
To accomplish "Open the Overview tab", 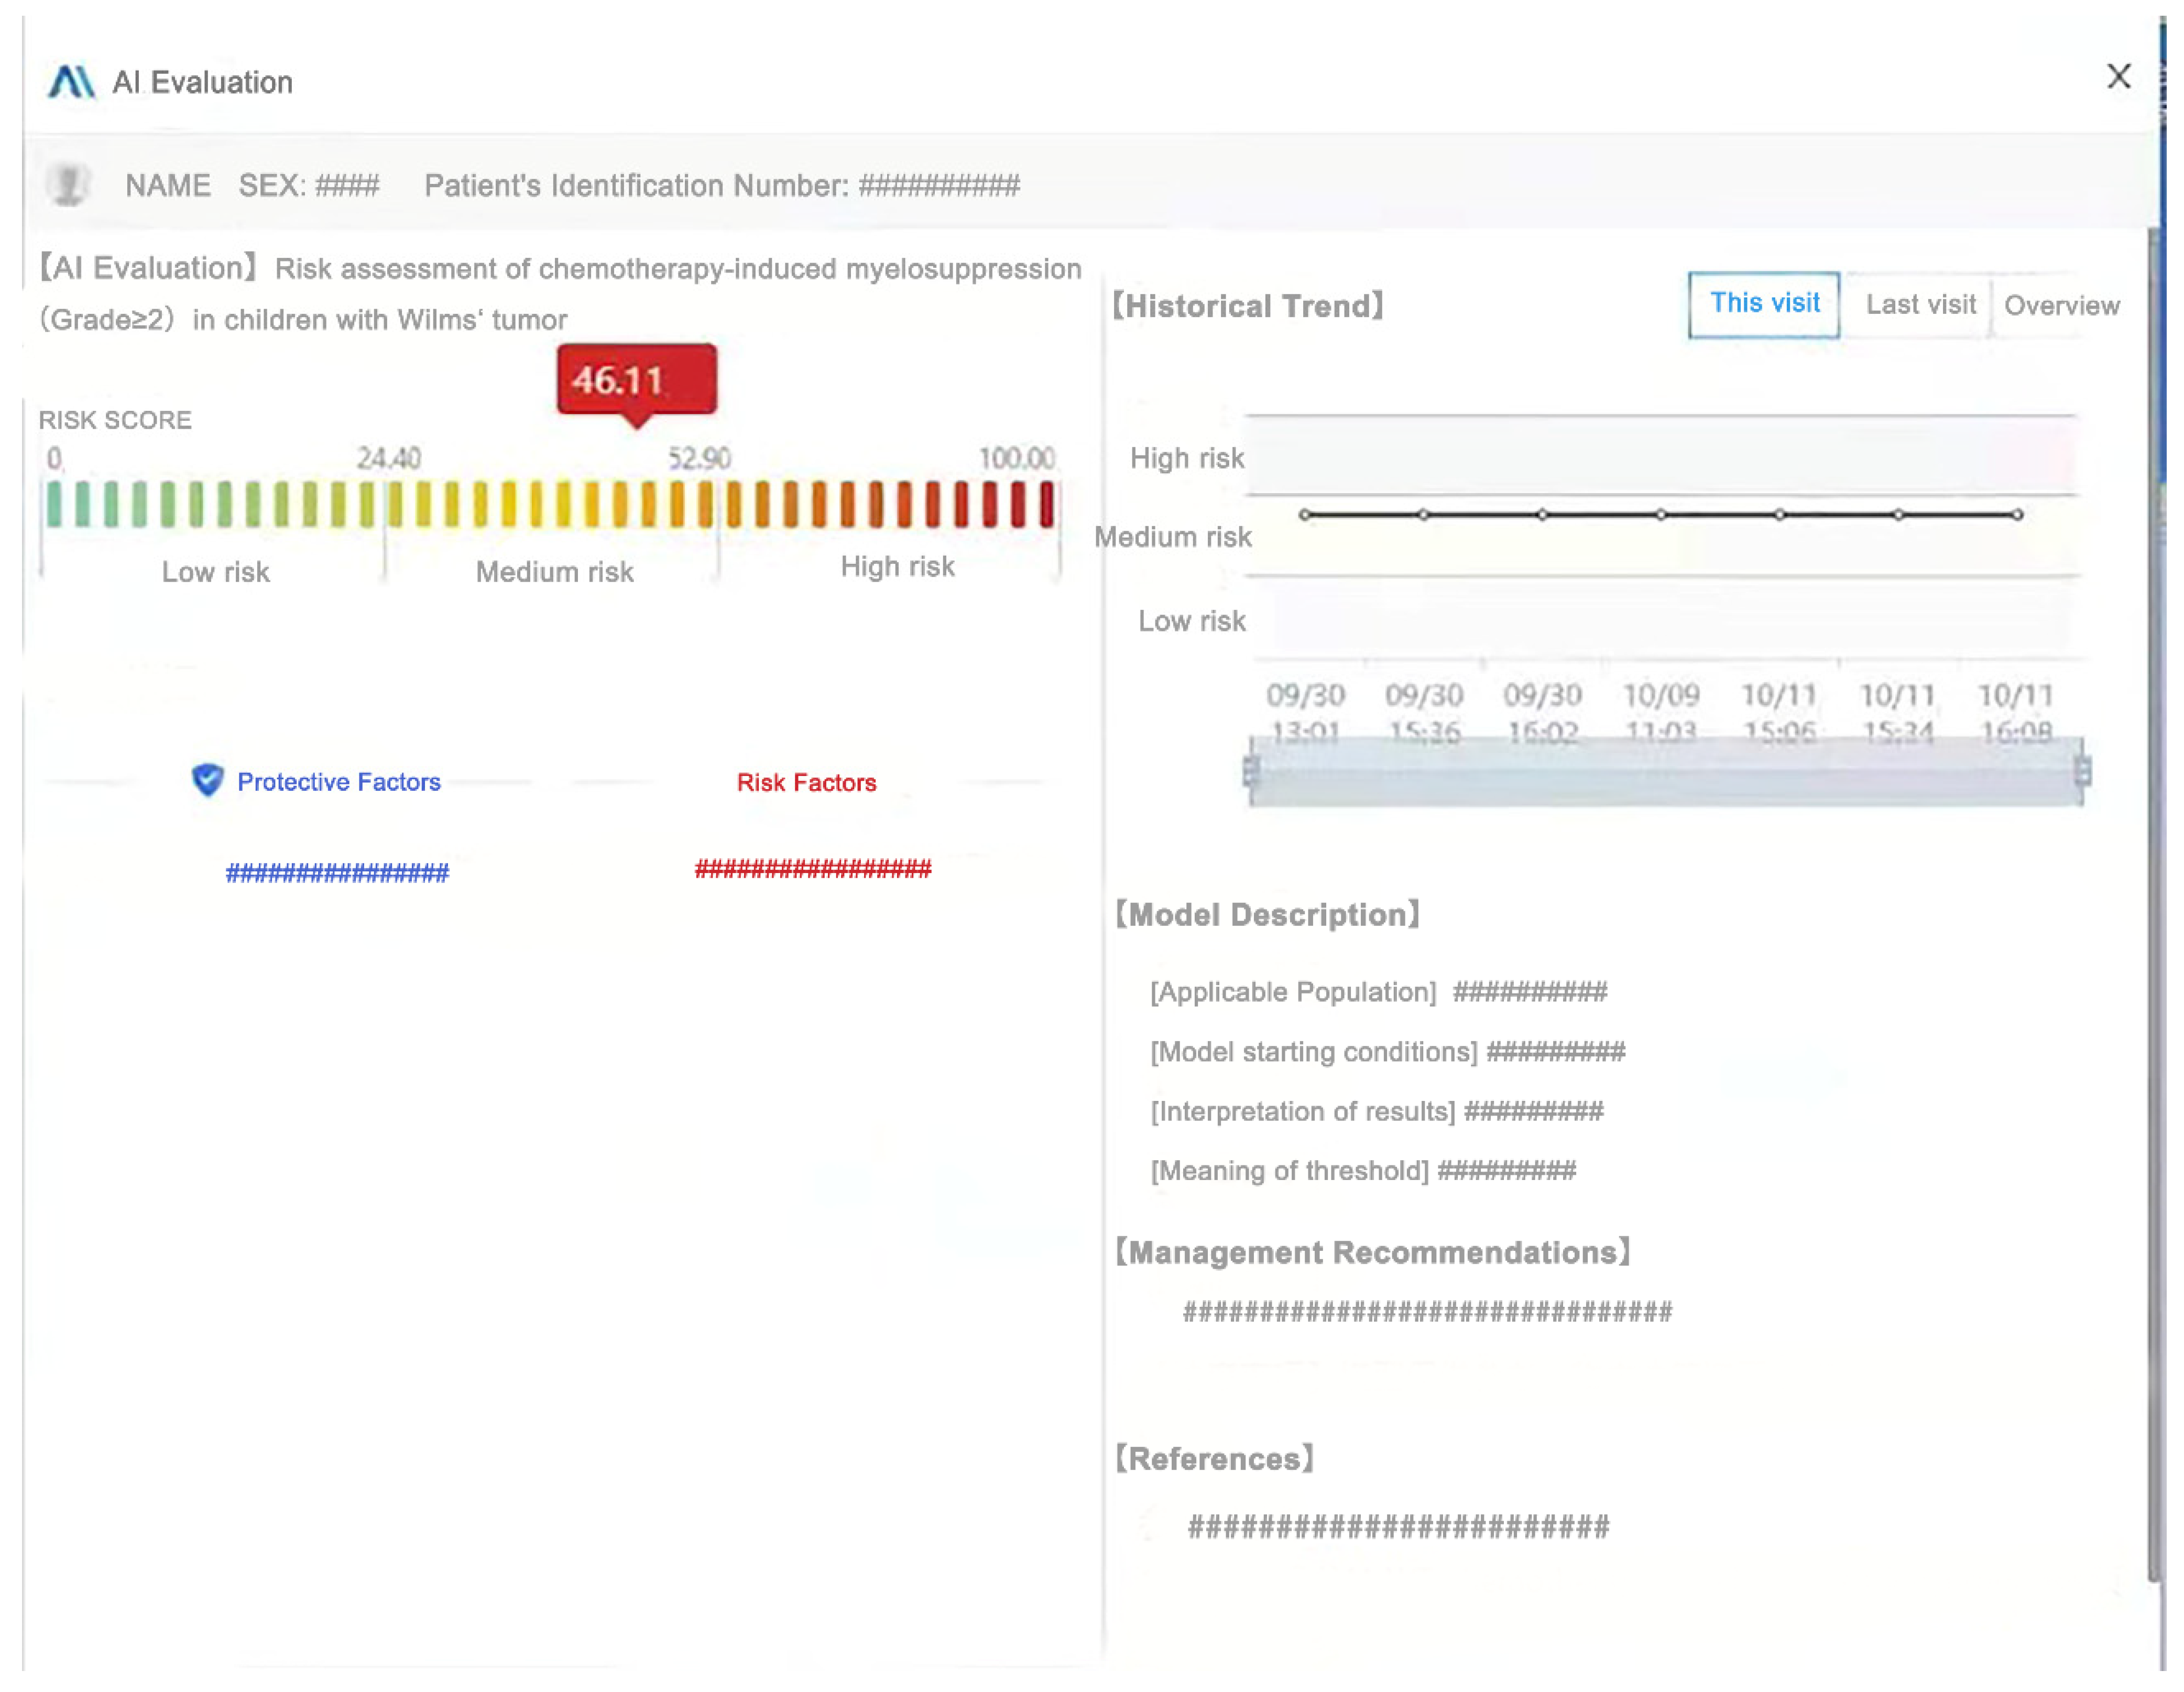I will pyautogui.click(x=2061, y=305).
